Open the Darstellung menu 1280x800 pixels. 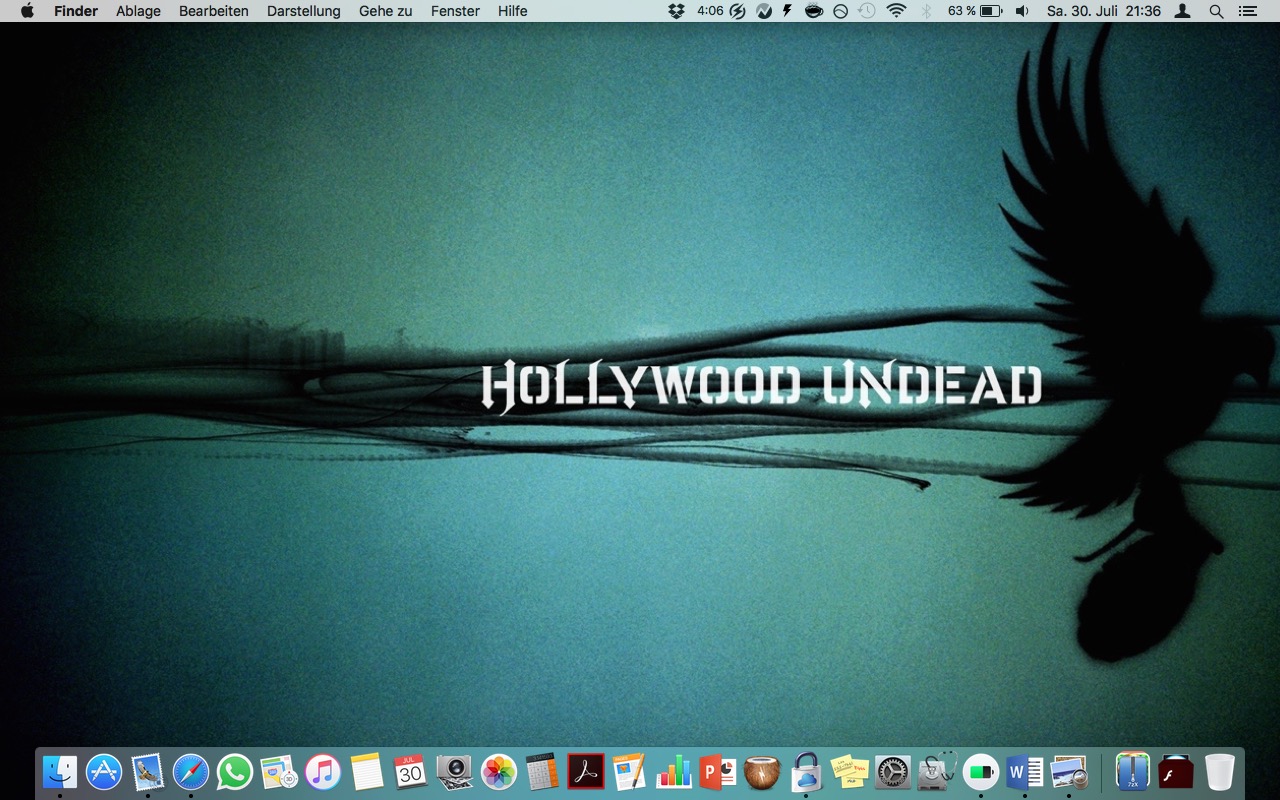tap(303, 11)
